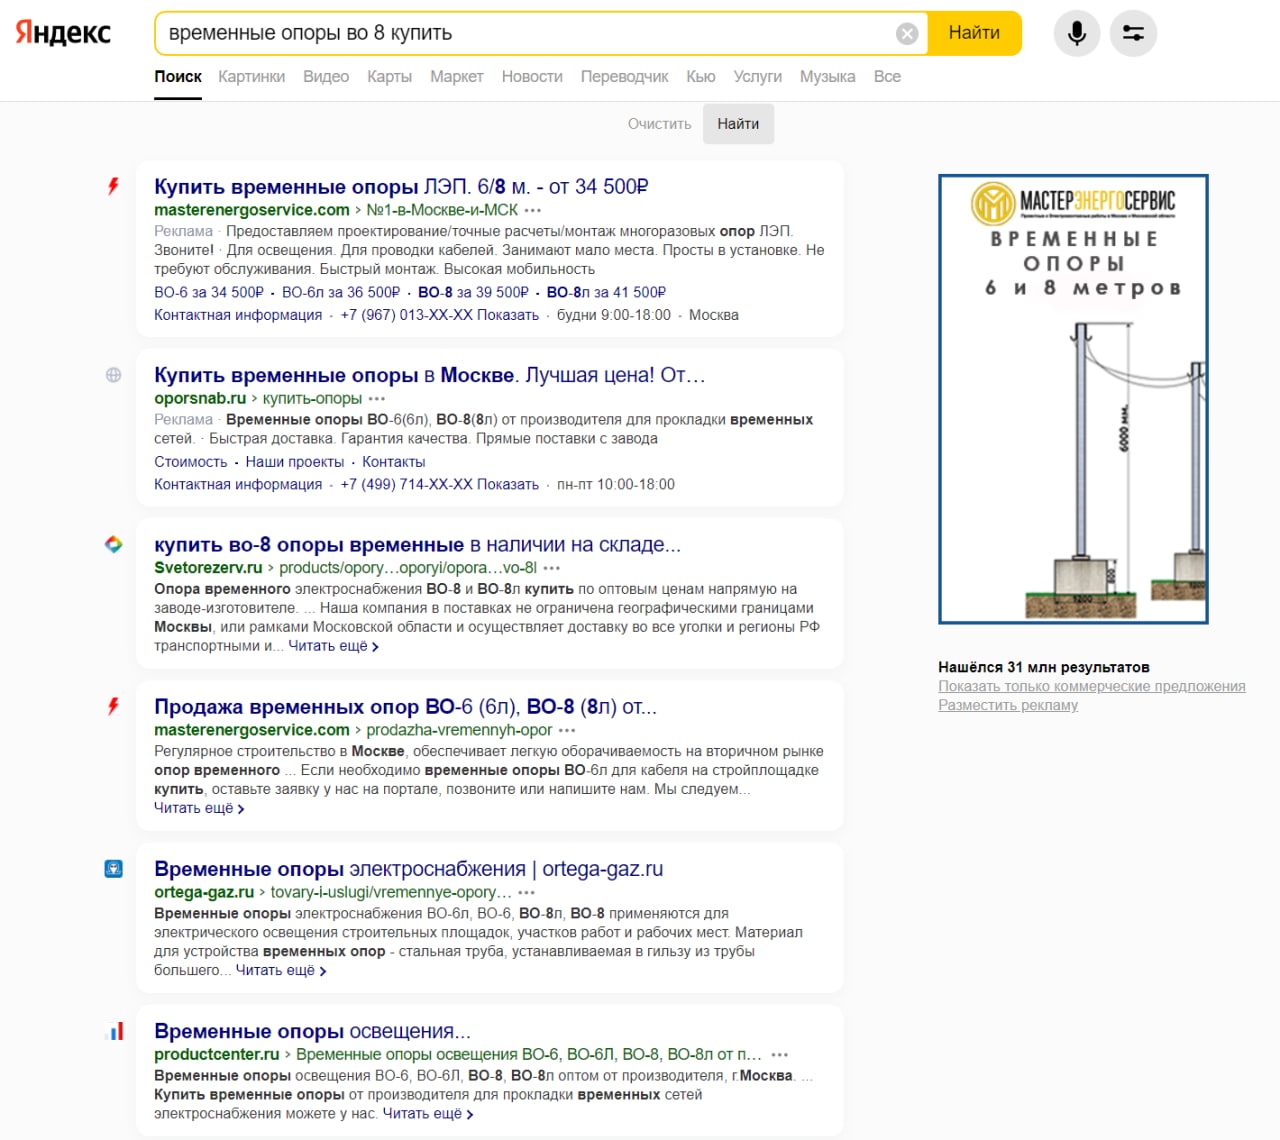Open 'Купить временные опоры в Москве' result

430,375
